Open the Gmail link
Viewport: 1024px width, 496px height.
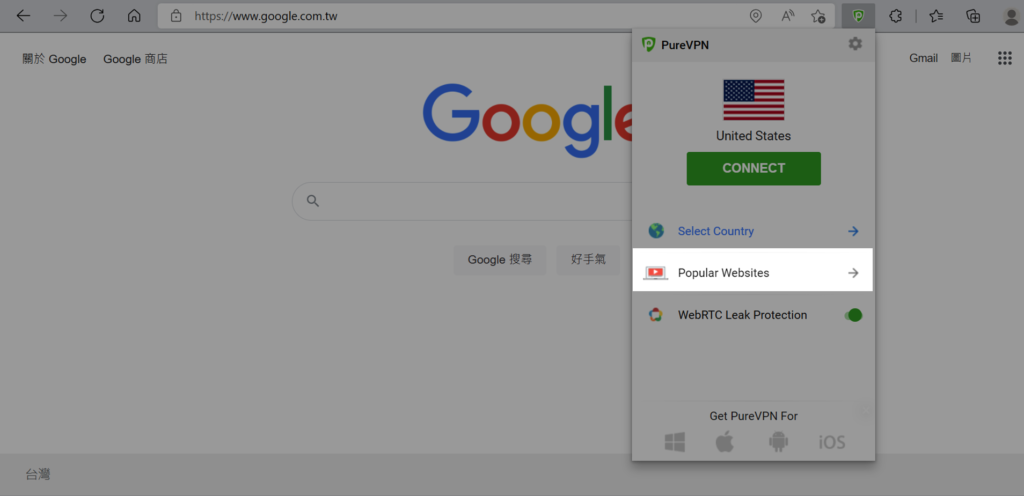click(923, 58)
